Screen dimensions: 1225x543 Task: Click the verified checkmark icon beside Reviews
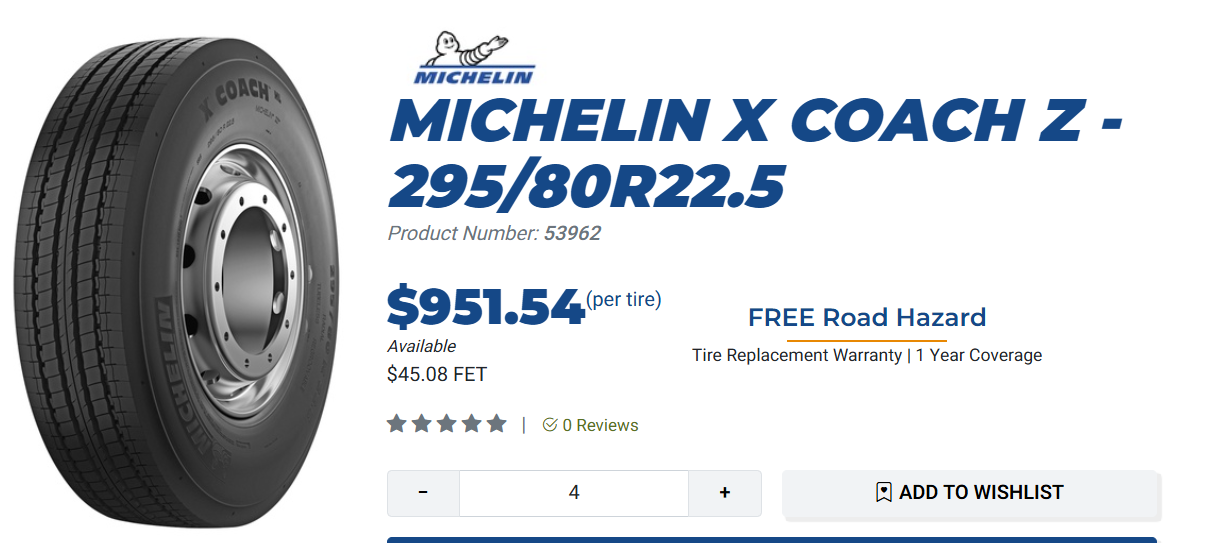[549, 425]
